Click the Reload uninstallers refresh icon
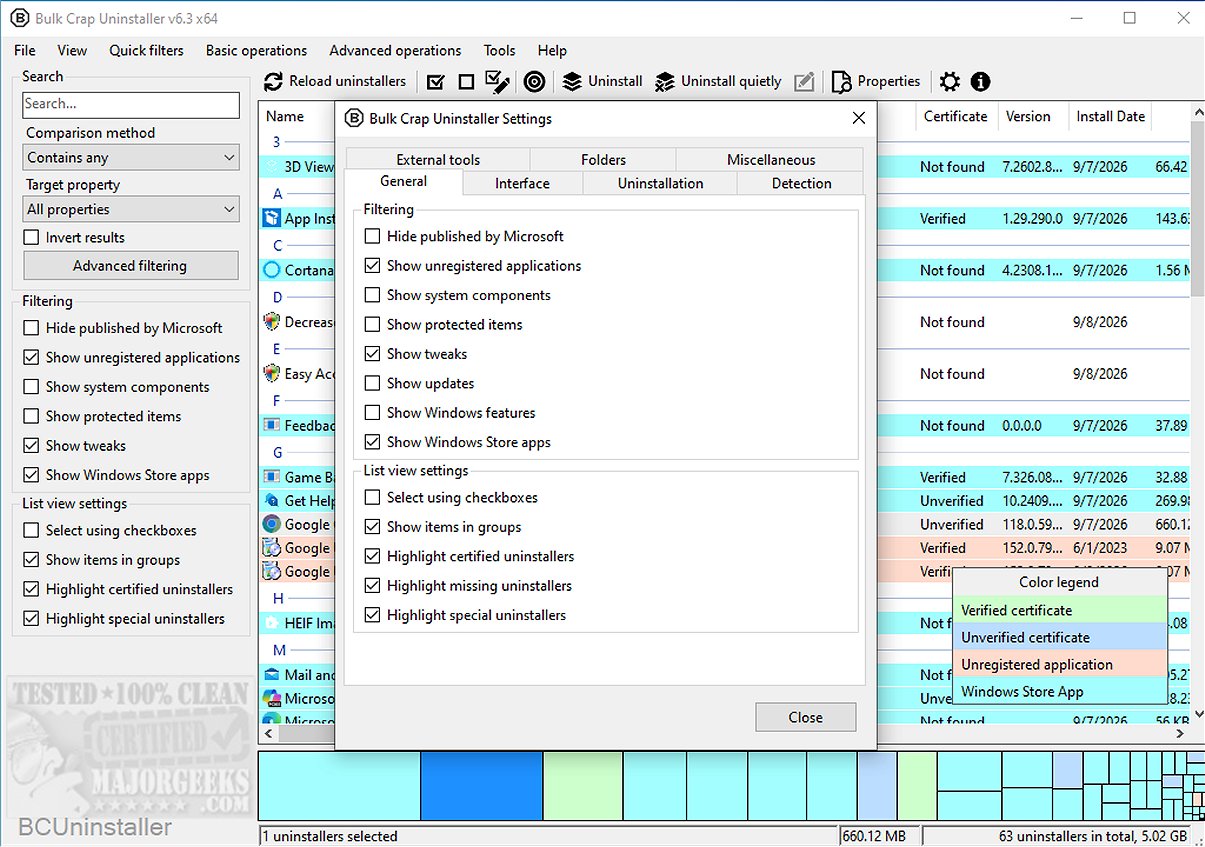This screenshot has height=847, width=1205. pos(274,82)
